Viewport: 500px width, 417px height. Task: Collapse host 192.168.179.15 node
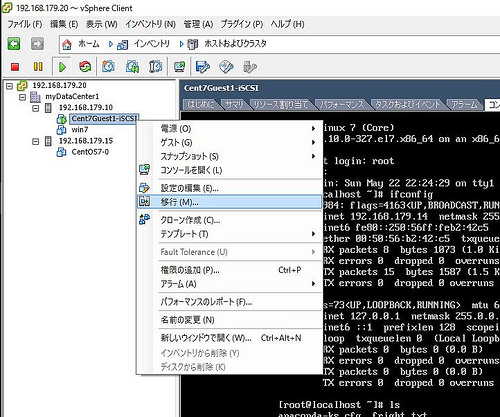click(x=35, y=141)
